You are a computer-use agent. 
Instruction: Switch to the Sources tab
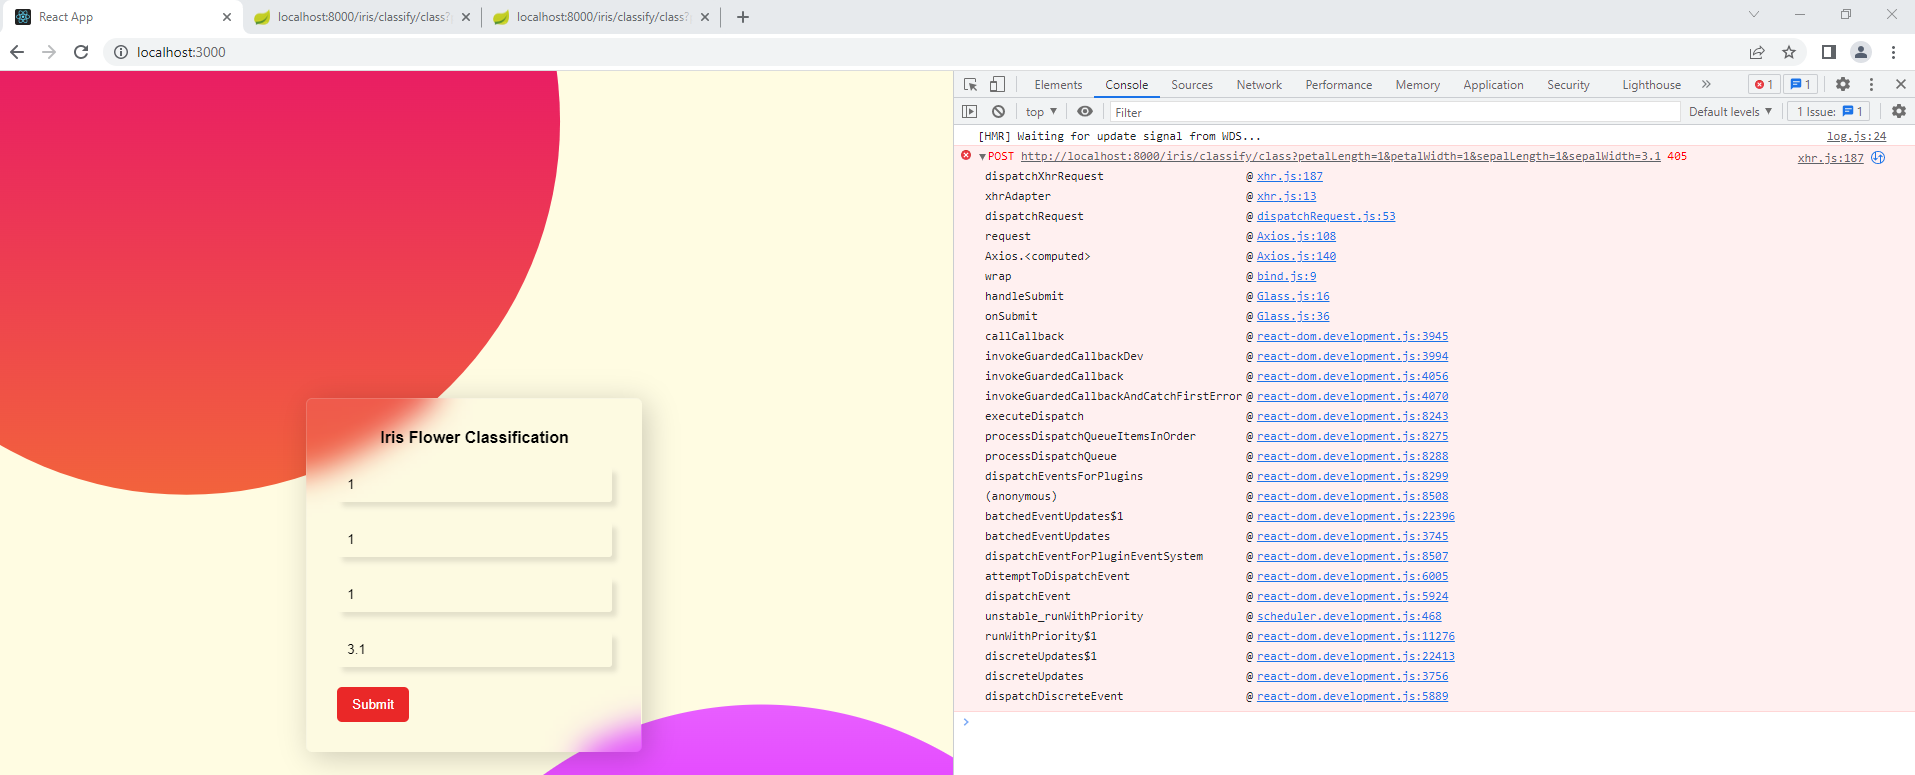(1192, 85)
